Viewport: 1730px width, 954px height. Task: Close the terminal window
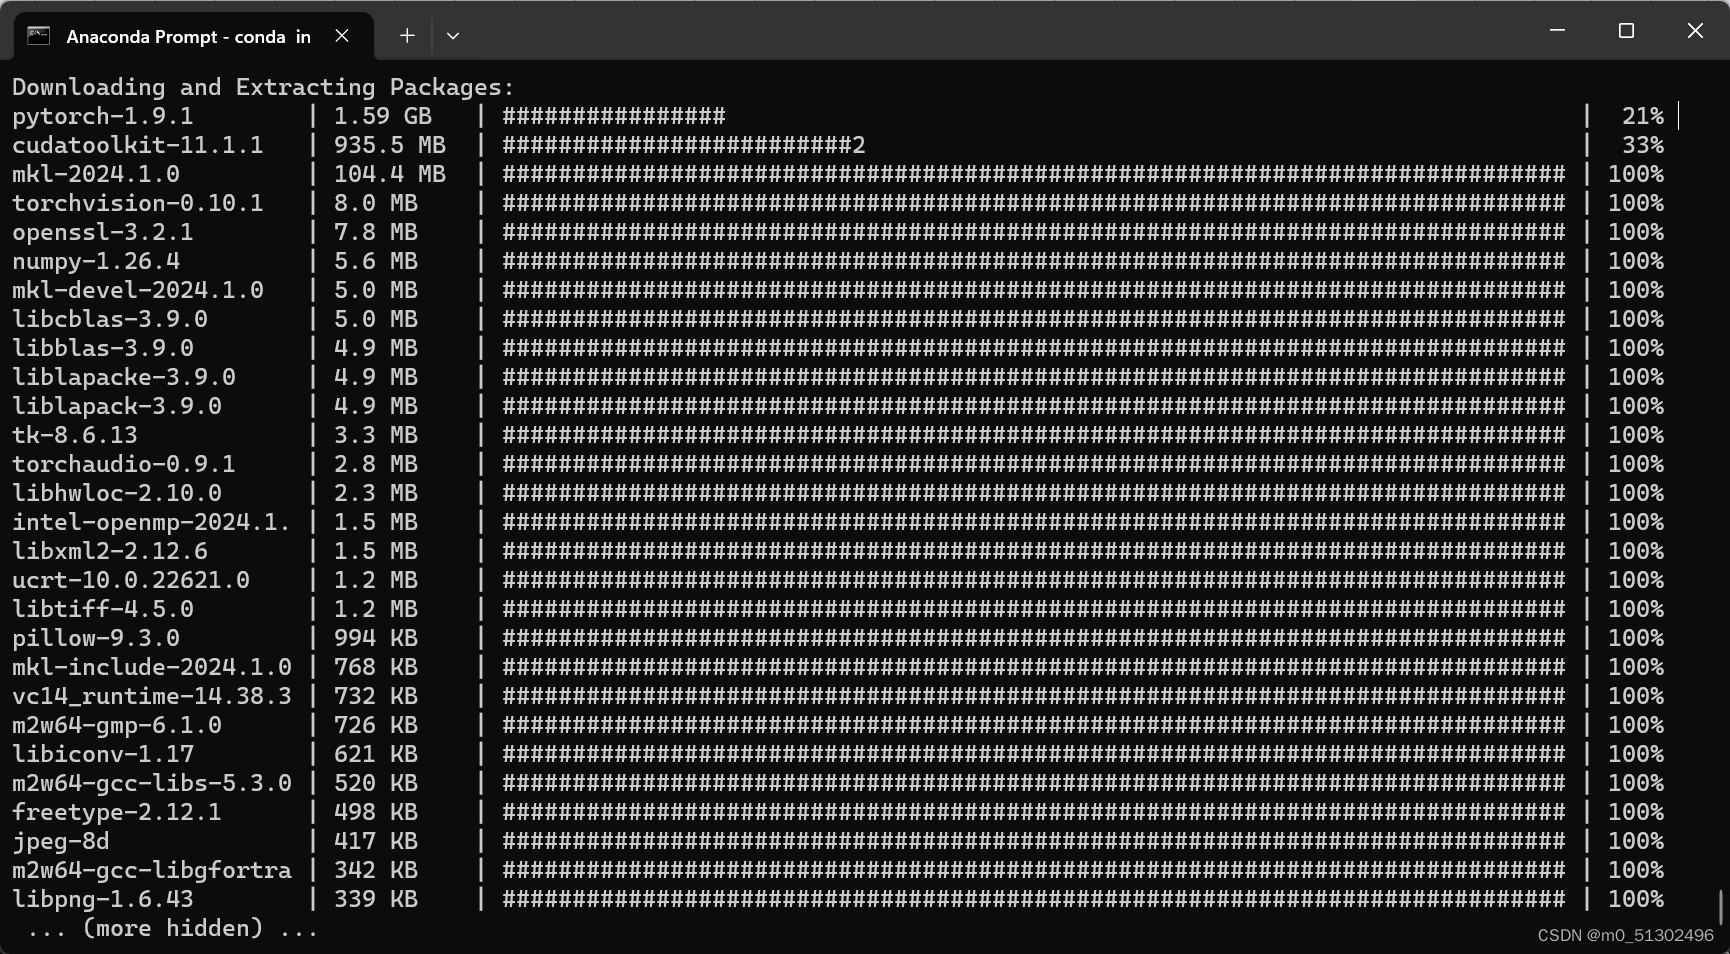(1695, 31)
